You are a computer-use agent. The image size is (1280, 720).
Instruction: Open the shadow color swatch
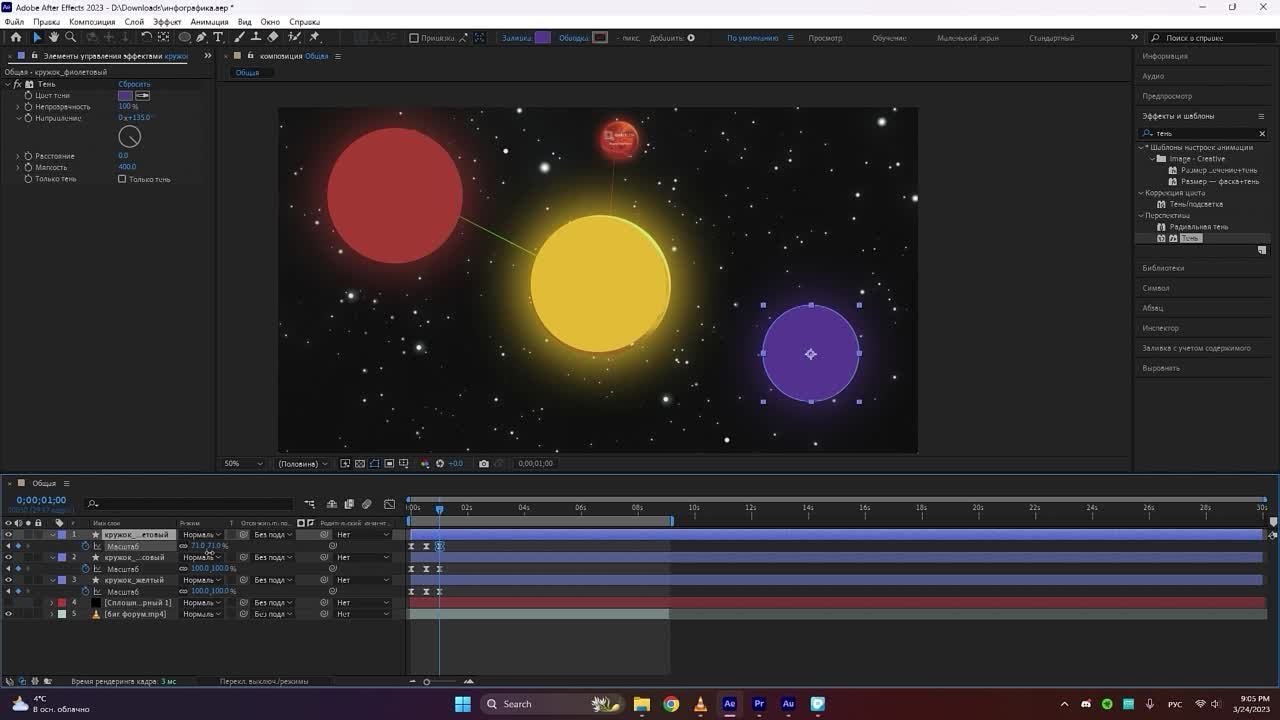click(125, 96)
